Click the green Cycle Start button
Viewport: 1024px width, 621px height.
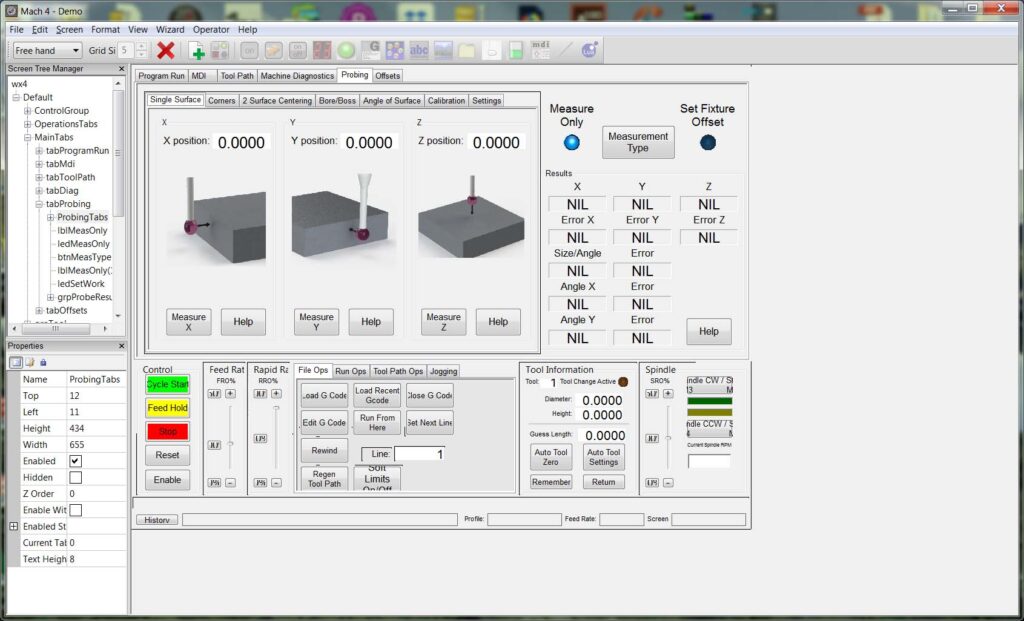pyautogui.click(x=167, y=385)
